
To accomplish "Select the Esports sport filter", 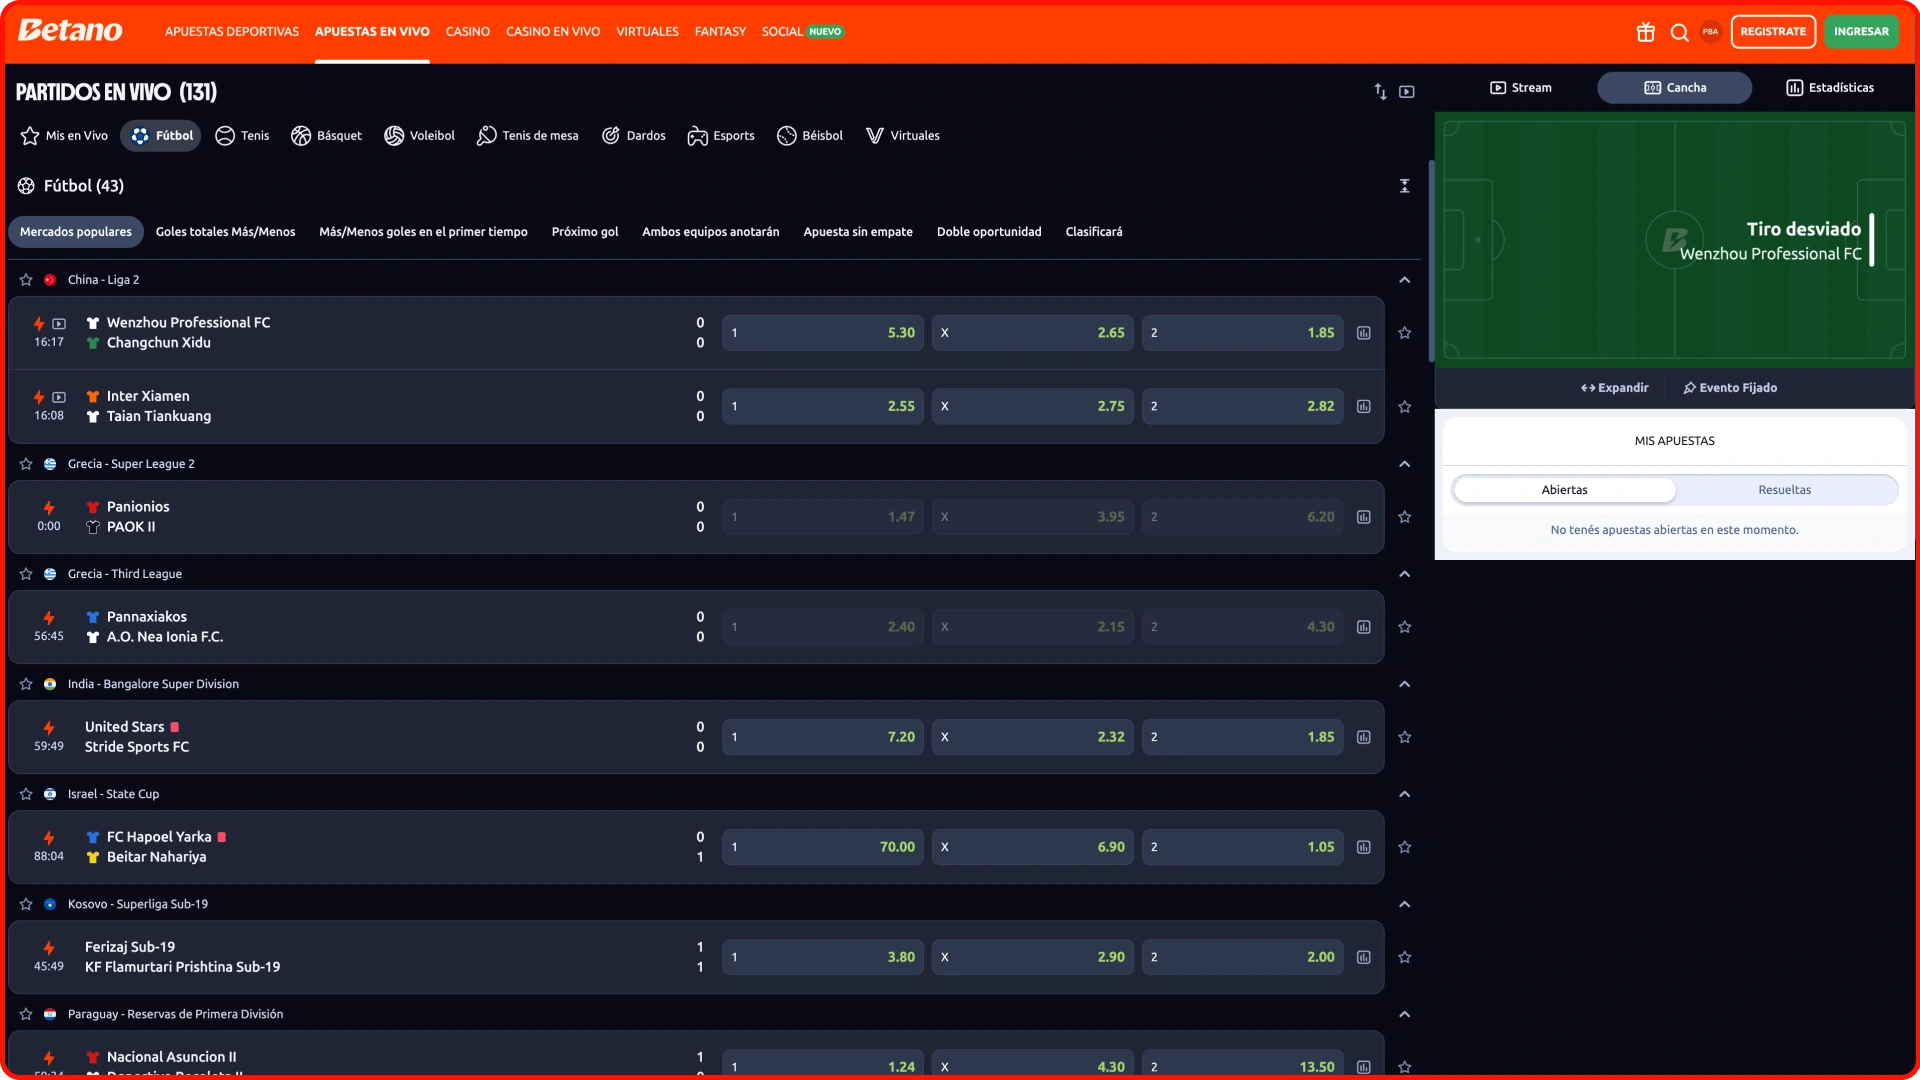I will tap(720, 136).
